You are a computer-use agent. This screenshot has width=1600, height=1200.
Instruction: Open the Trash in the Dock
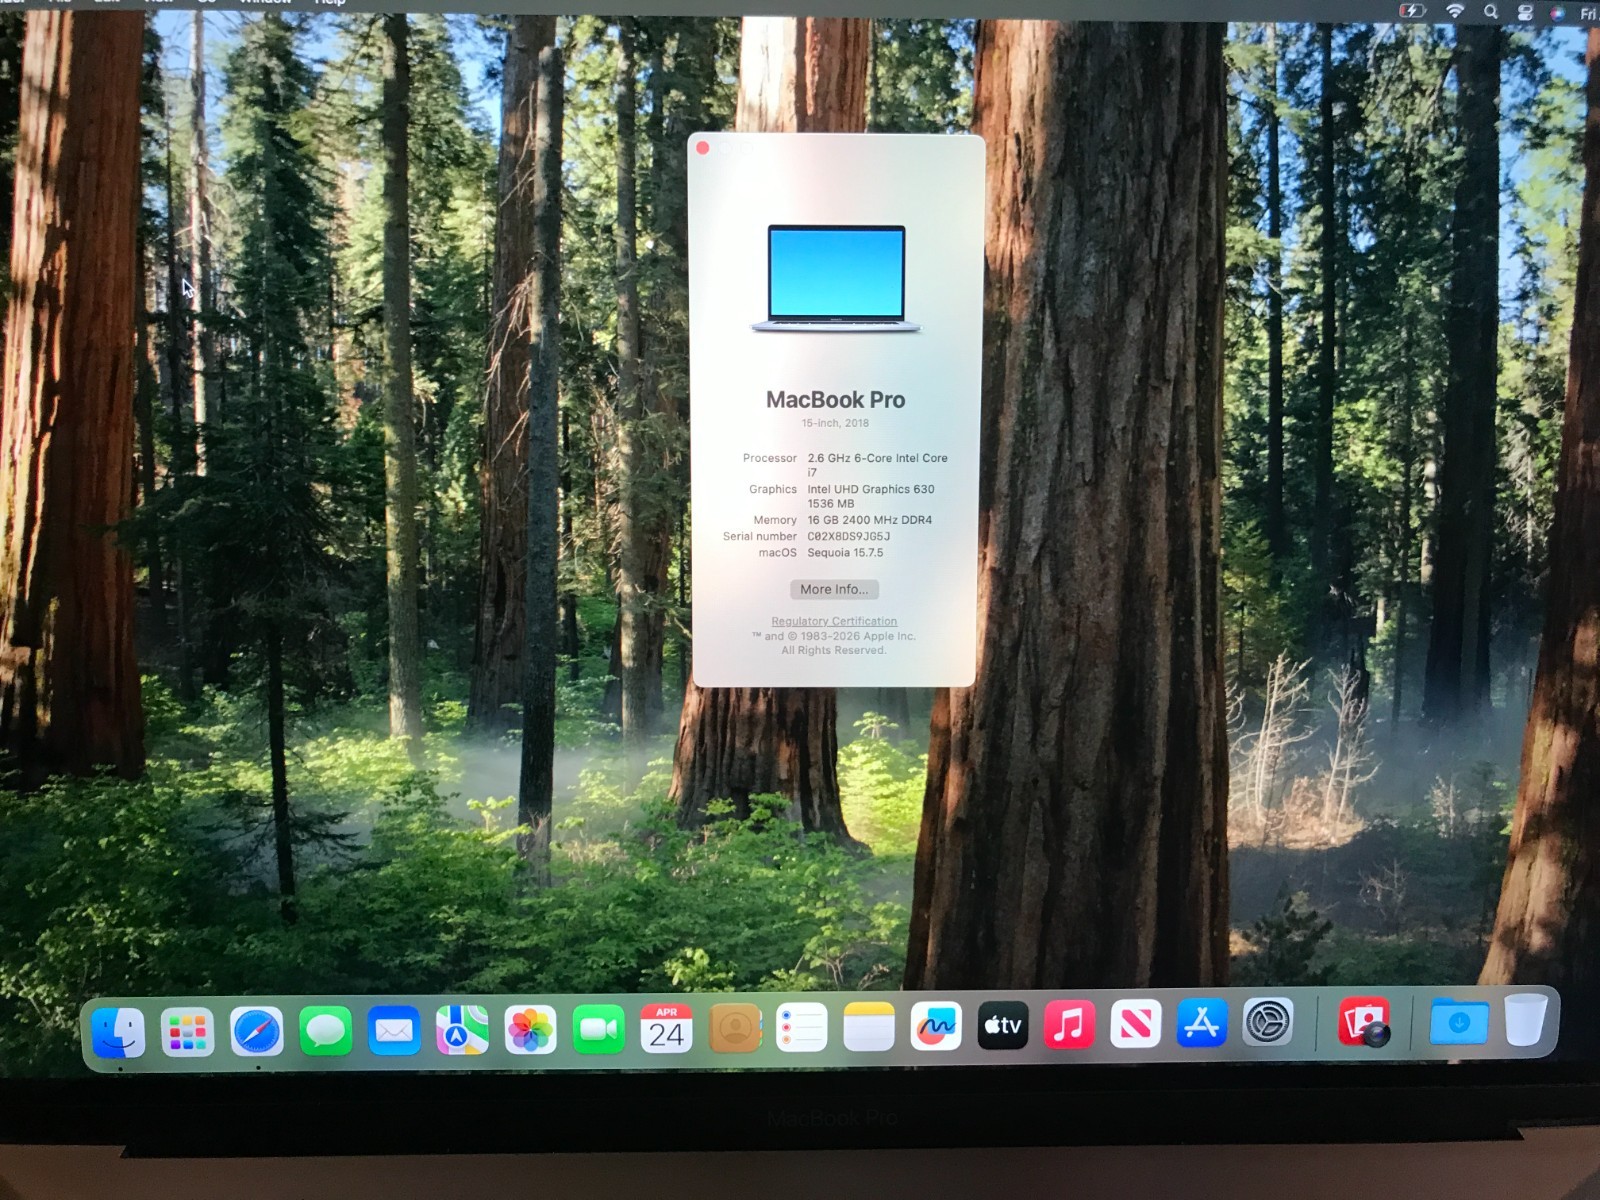click(x=1526, y=1019)
